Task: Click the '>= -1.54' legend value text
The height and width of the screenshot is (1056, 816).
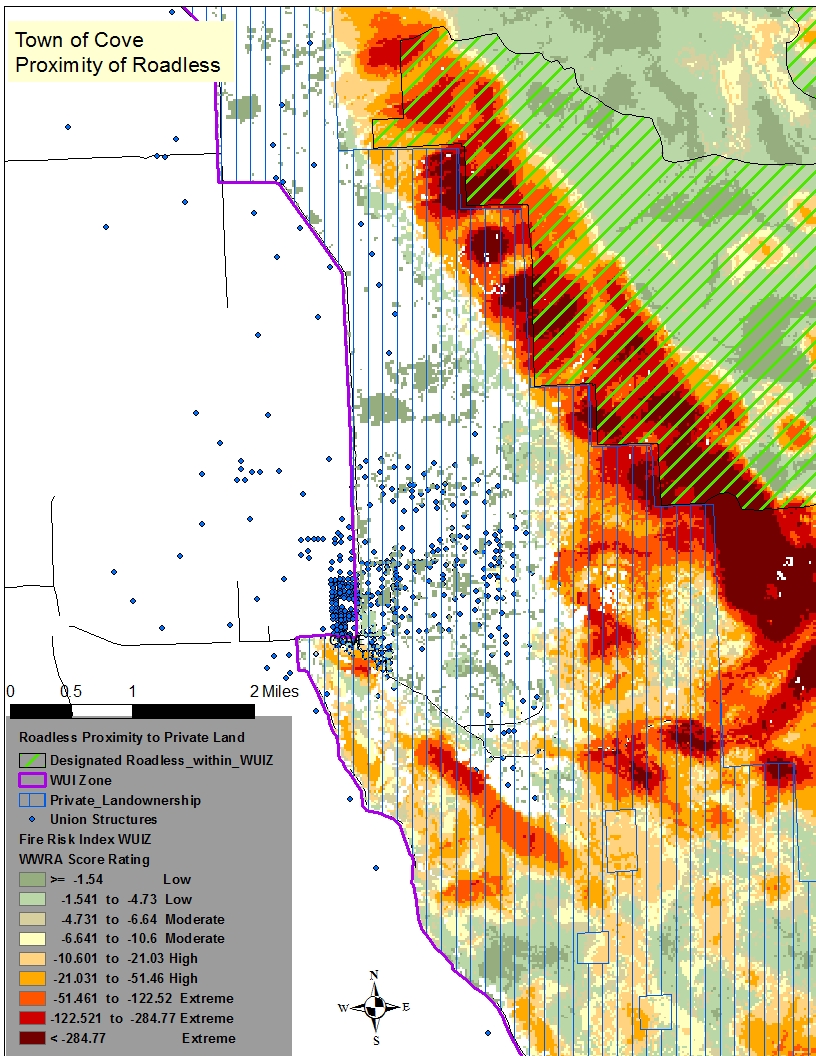Action: tap(76, 880)
